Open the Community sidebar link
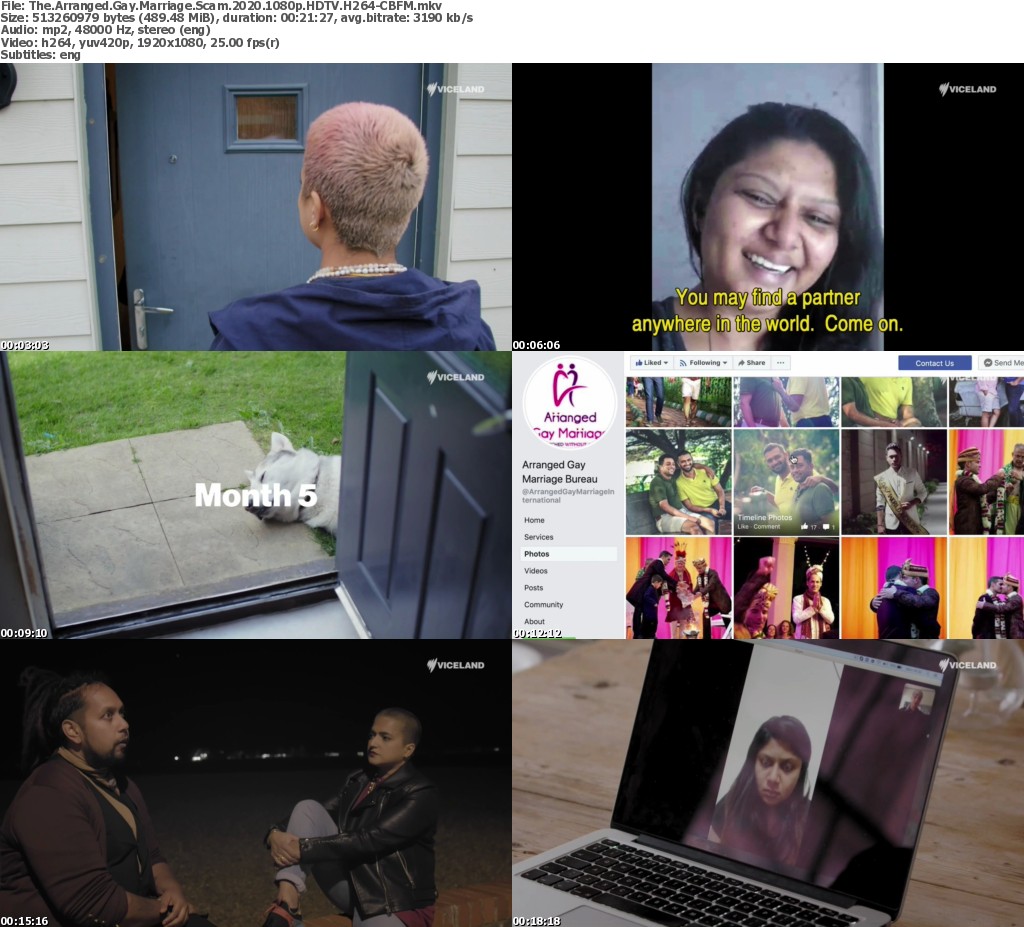 click(544, 605)
